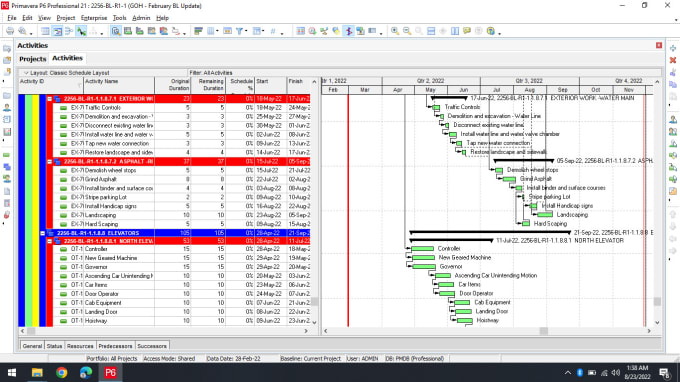This screenshot has width=680, height=382.
Task: Open the Windows Start menu
Action: (12, 372)
